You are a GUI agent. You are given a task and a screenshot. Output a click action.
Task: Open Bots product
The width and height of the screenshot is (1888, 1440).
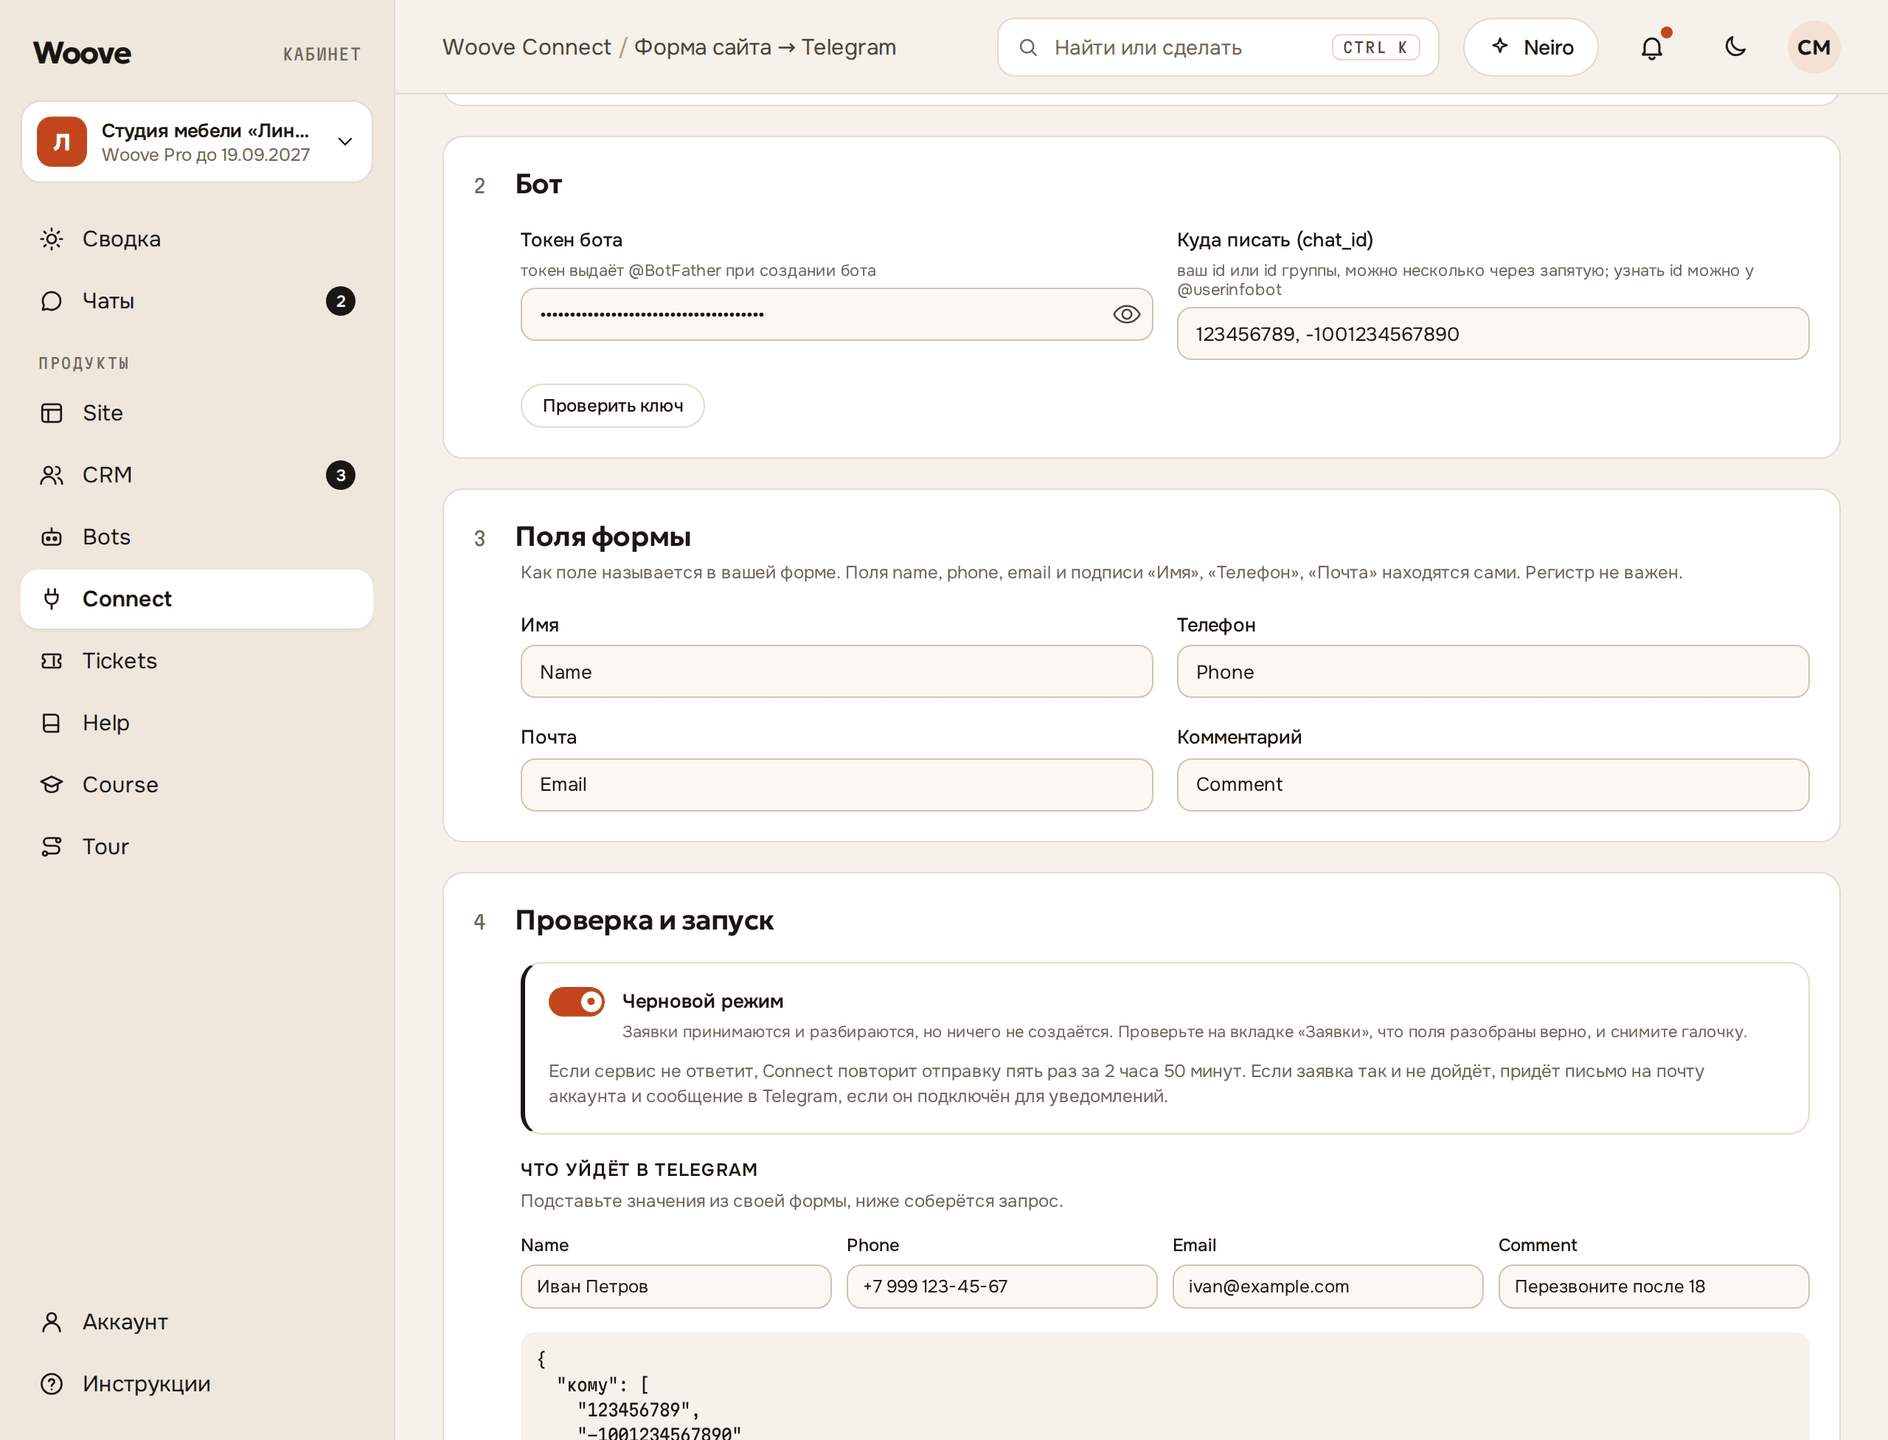click(x=196, y=537)
